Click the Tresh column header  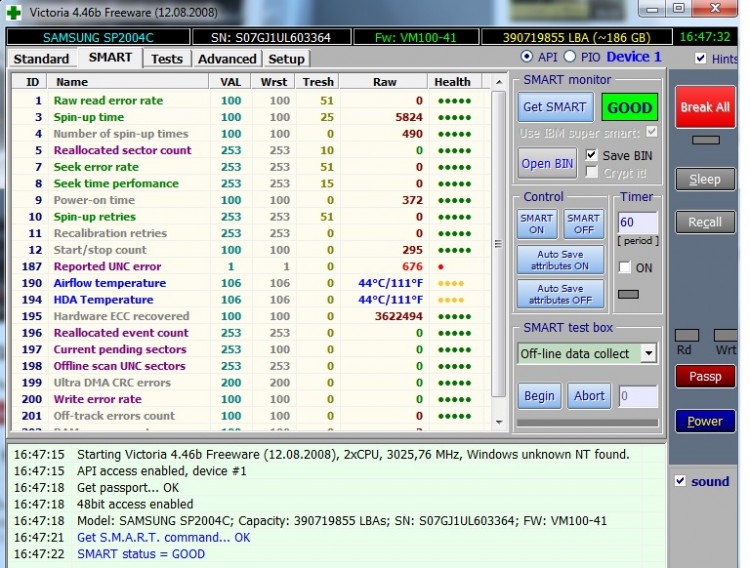coord(318,82)
